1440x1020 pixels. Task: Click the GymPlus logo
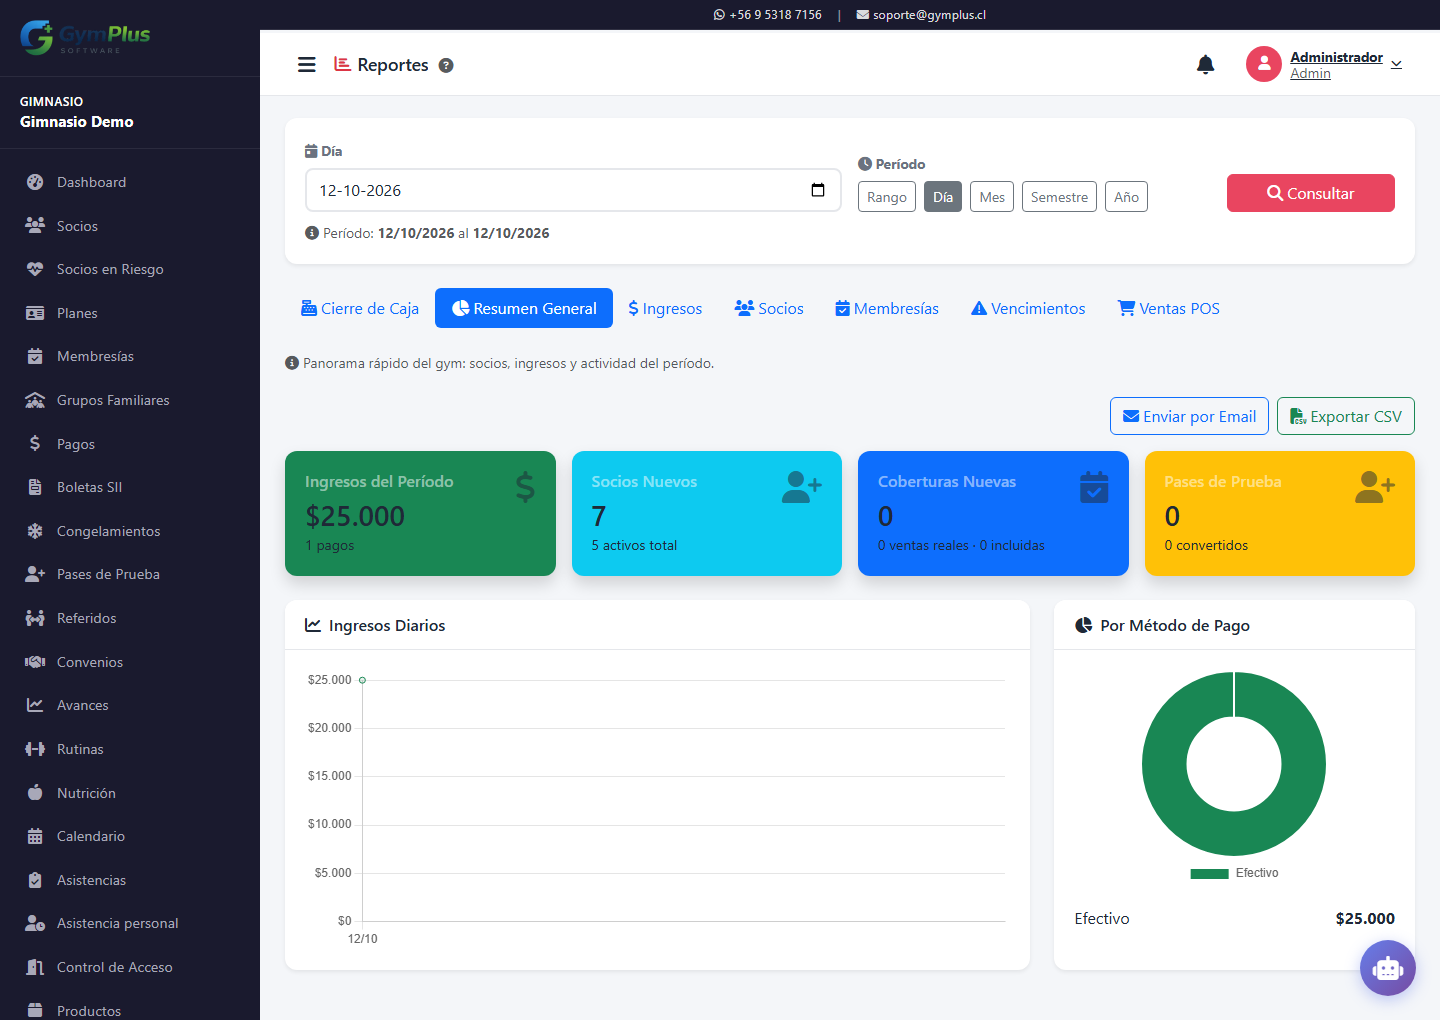[x=85, y=38]
